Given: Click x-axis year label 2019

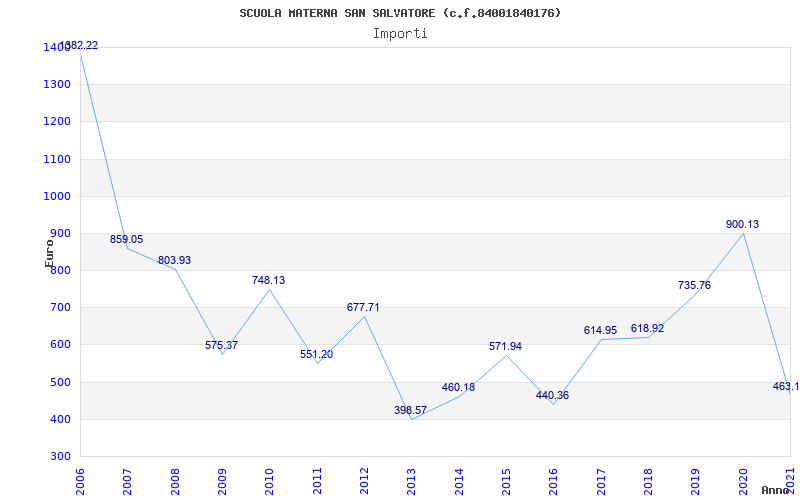Looking at the screenshot, I should (x=696, y=480).
